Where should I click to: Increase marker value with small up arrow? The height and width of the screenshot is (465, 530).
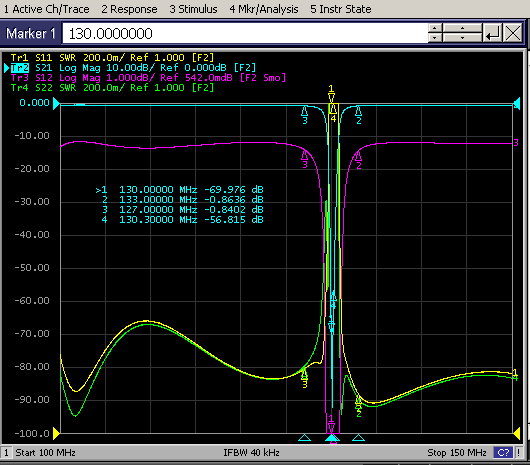[x=435, y=28]
